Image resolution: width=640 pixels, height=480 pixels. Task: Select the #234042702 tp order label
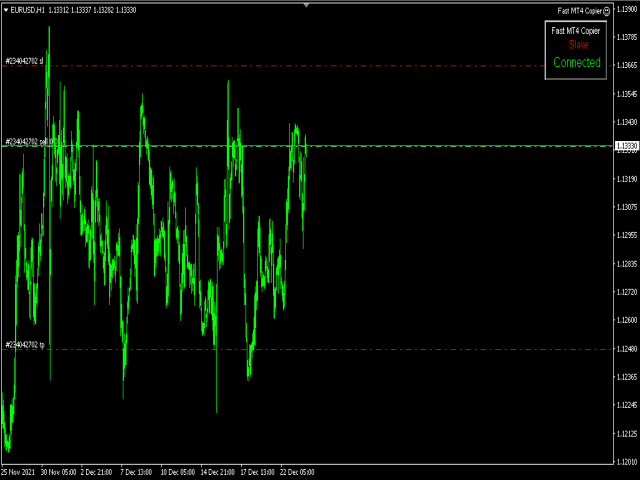(x=25, y=345)
